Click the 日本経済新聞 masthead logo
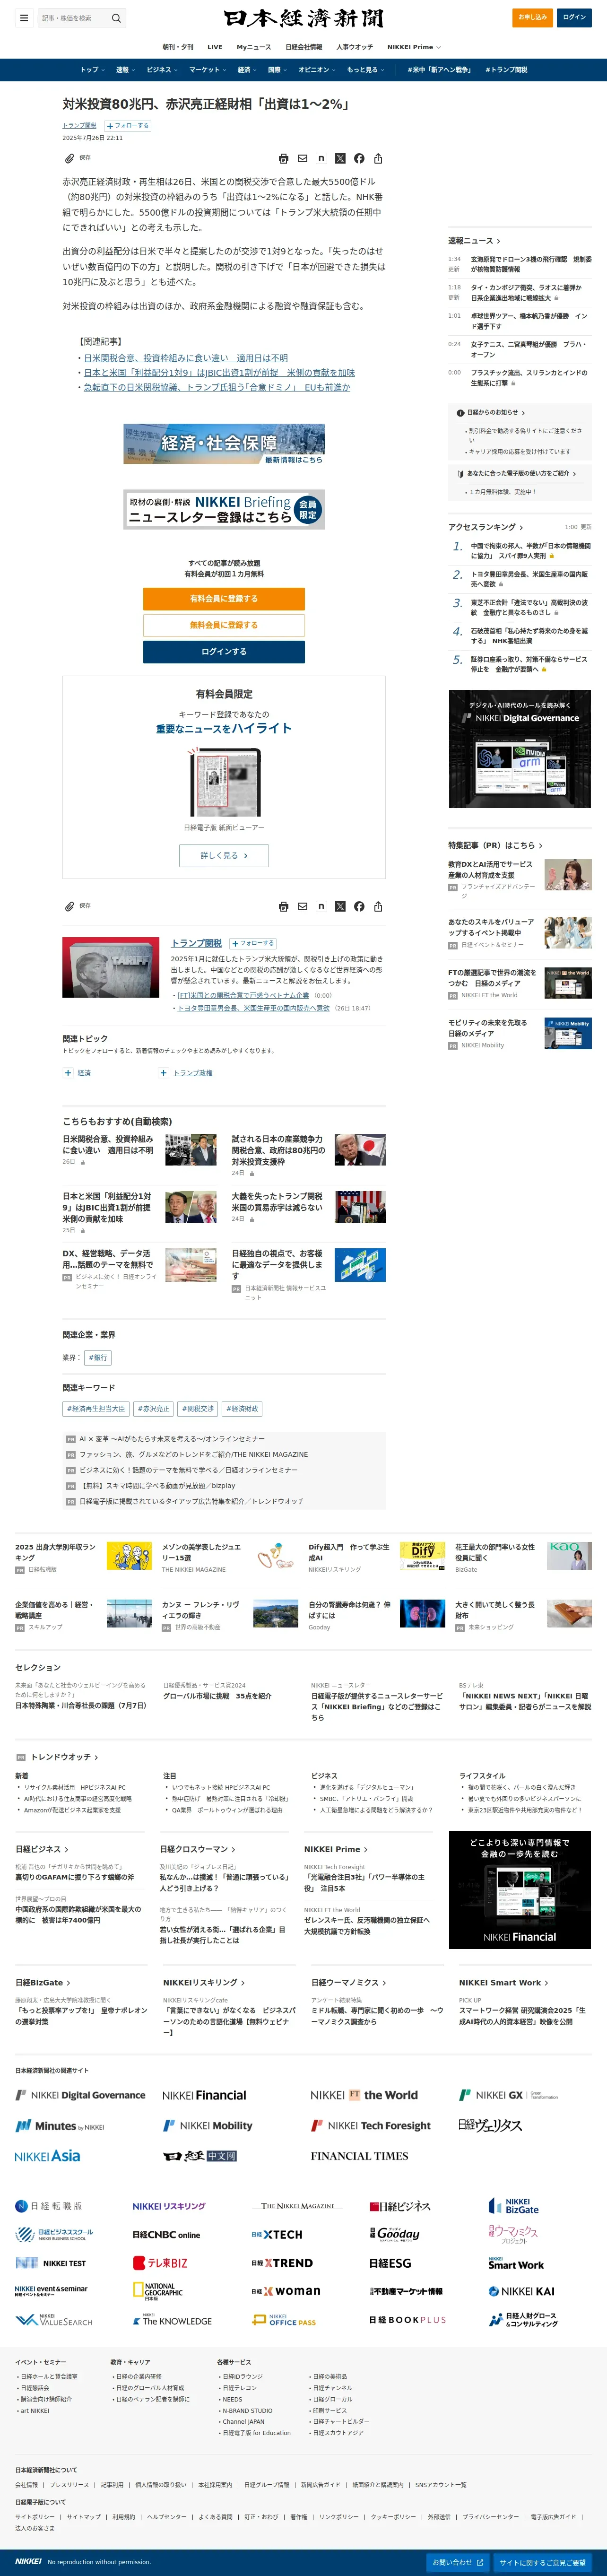 303,18
